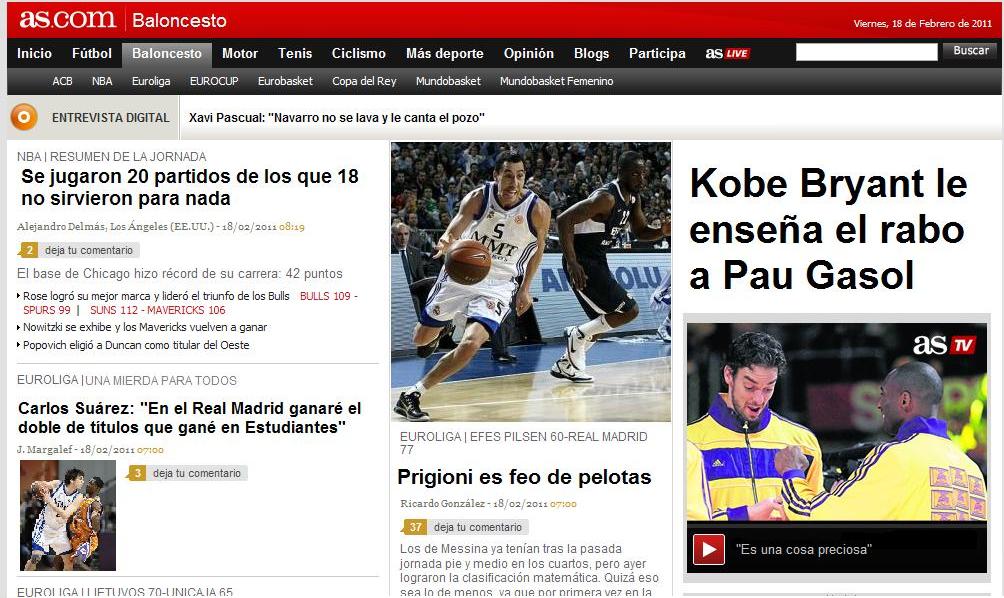Open Más deporte menu
This screenshot has width=1004, height=598.
[444, 53]
